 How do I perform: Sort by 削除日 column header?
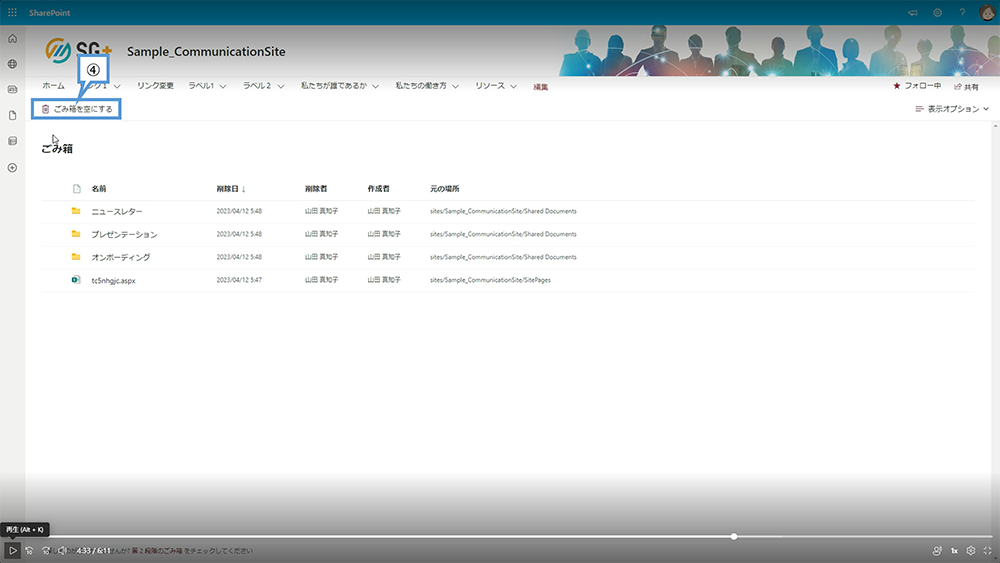(231, 189)
